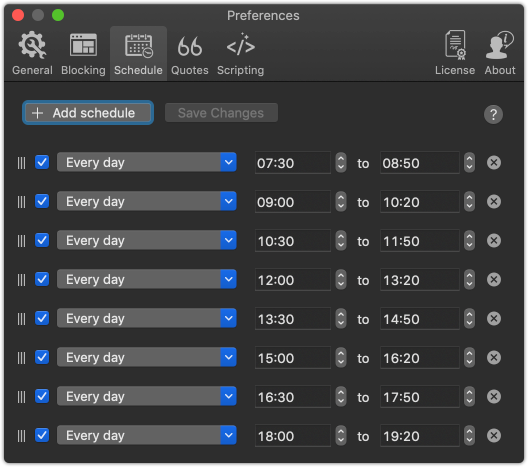Open the General preferences pane
Viewport: 528px width, 467px height.
point(32,54)
